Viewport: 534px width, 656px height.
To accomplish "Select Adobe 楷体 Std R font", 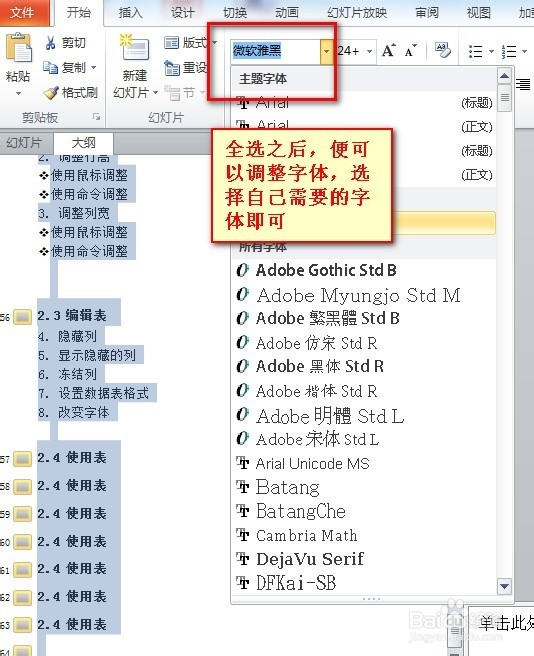I will coord(364,391).
